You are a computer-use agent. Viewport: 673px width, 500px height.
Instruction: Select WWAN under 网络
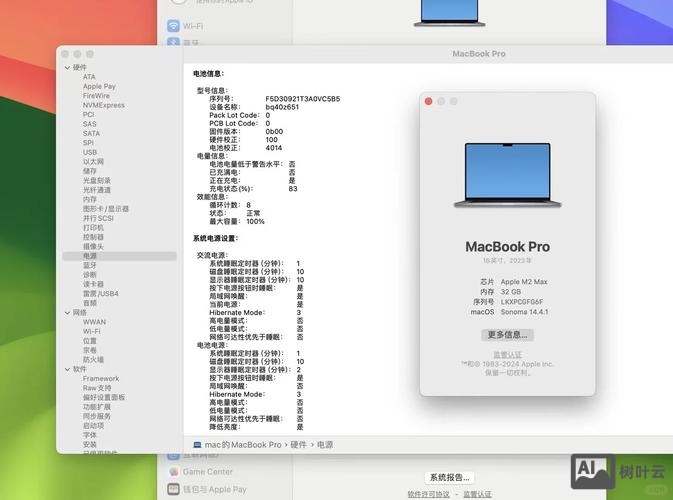[x=94, y=322]
